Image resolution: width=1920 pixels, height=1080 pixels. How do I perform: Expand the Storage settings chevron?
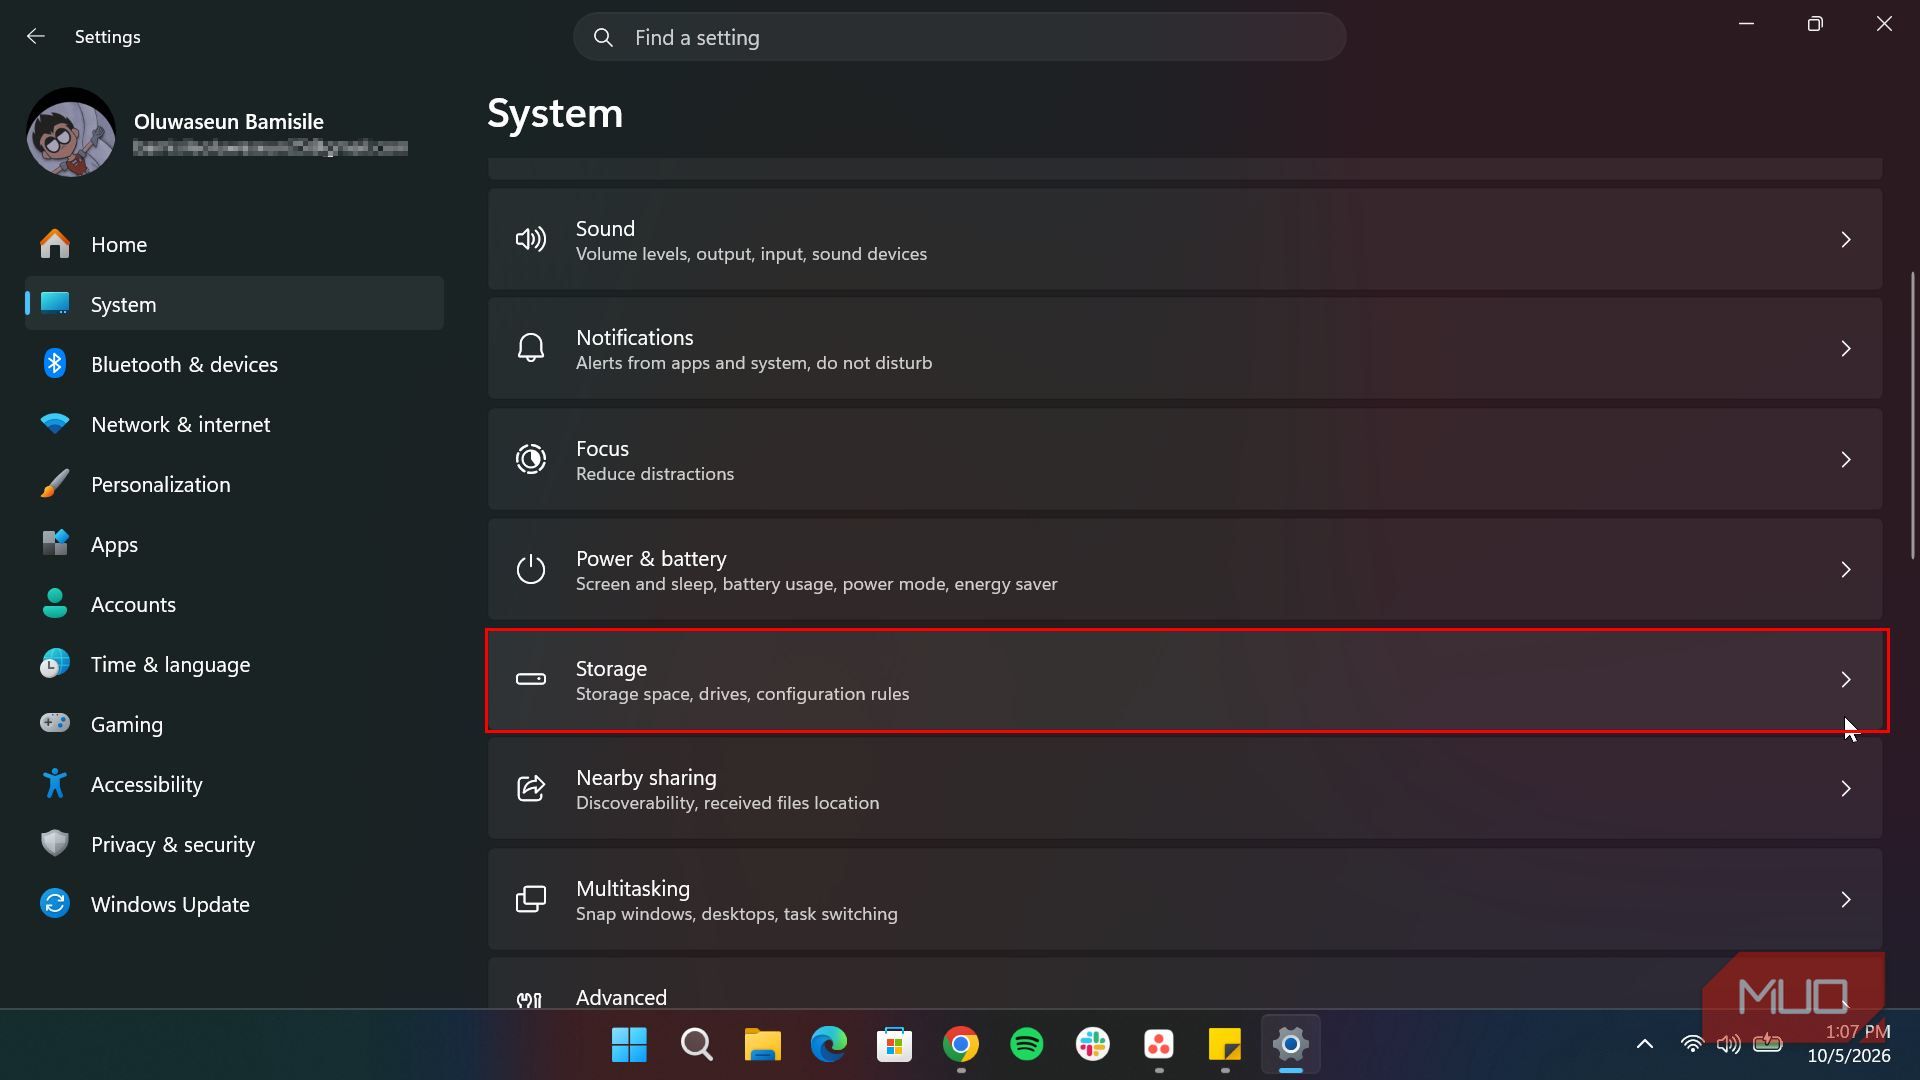tap(1846, 679)
